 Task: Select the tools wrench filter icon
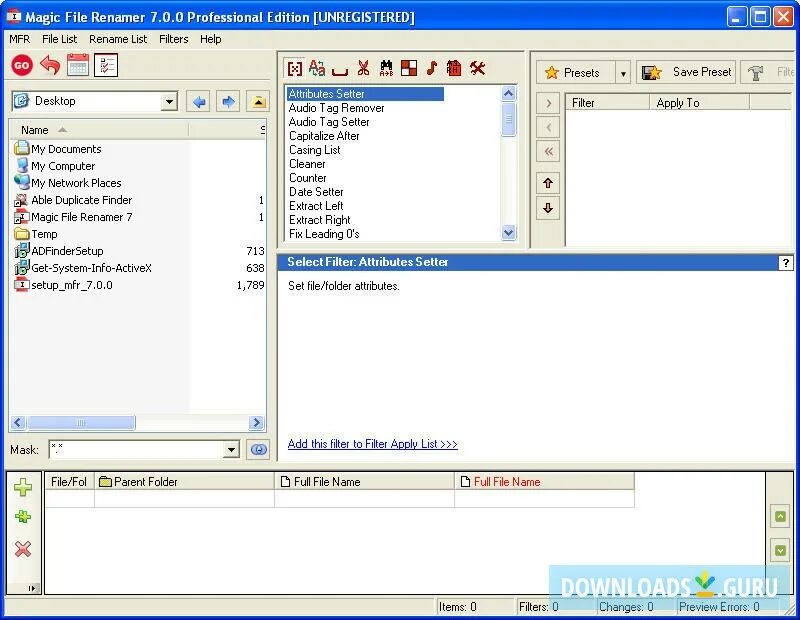(478, 68)
